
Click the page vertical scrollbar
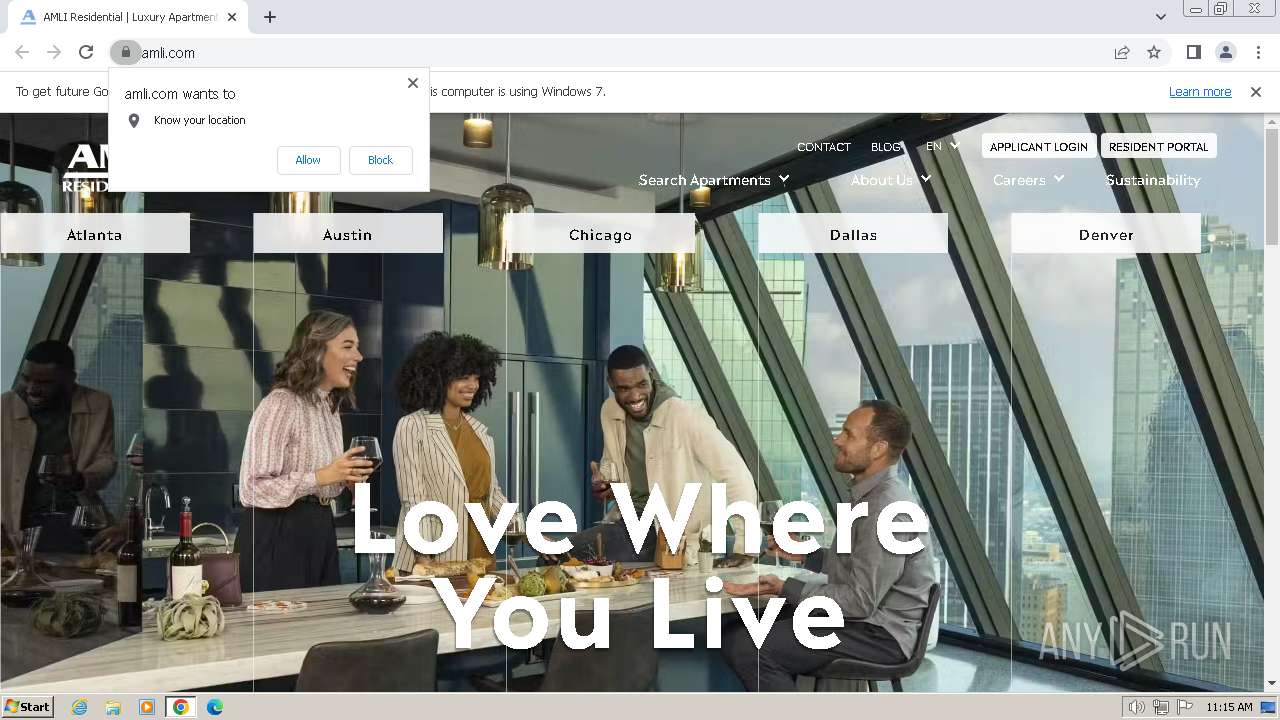click(x=1272, y=186)
